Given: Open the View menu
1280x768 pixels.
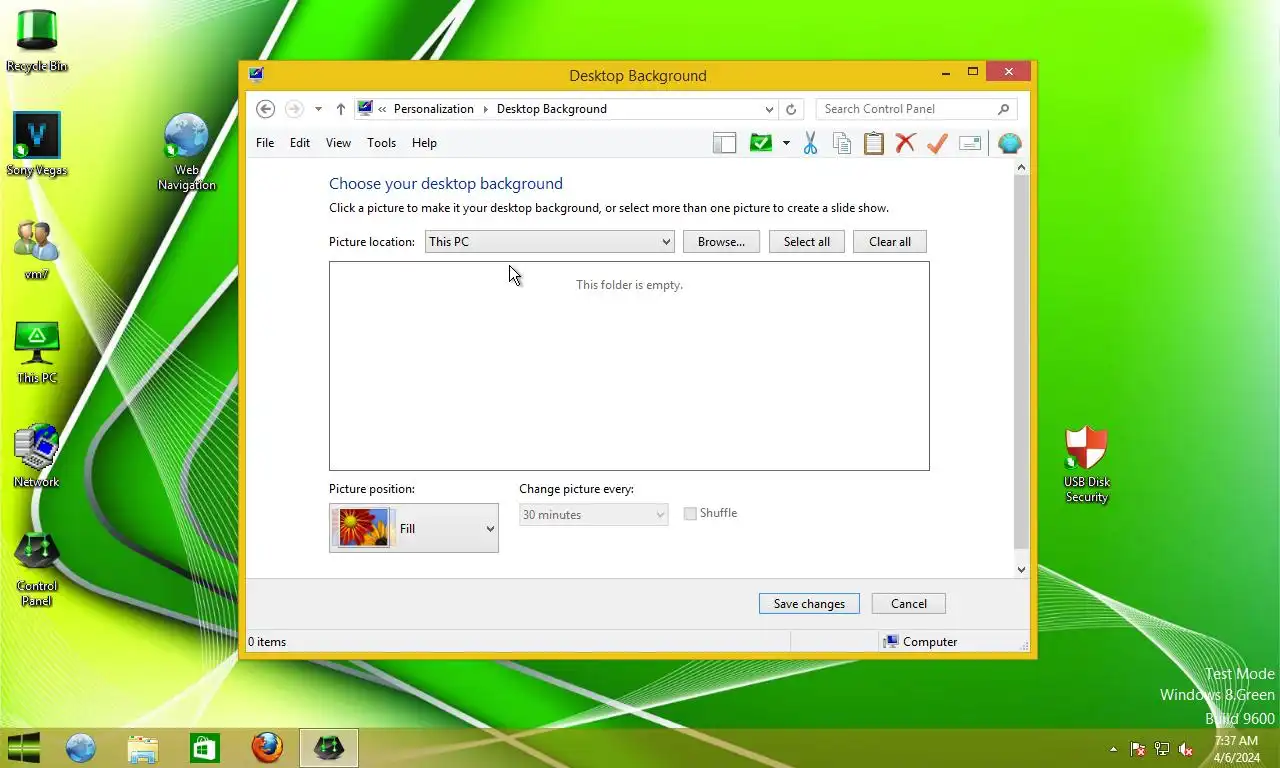Looking at the screenshot, I should pyautogui.click(x=338, y=143).
